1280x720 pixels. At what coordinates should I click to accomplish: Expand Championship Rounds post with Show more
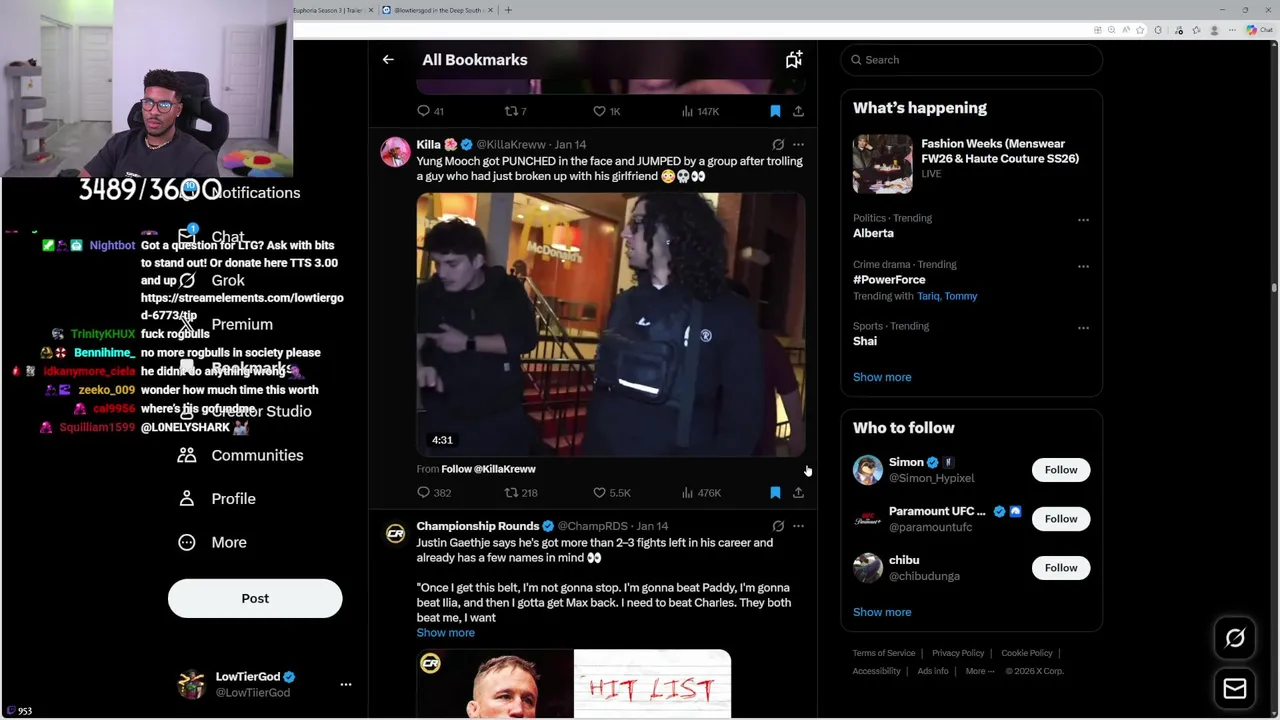click(x=446, y=633)
